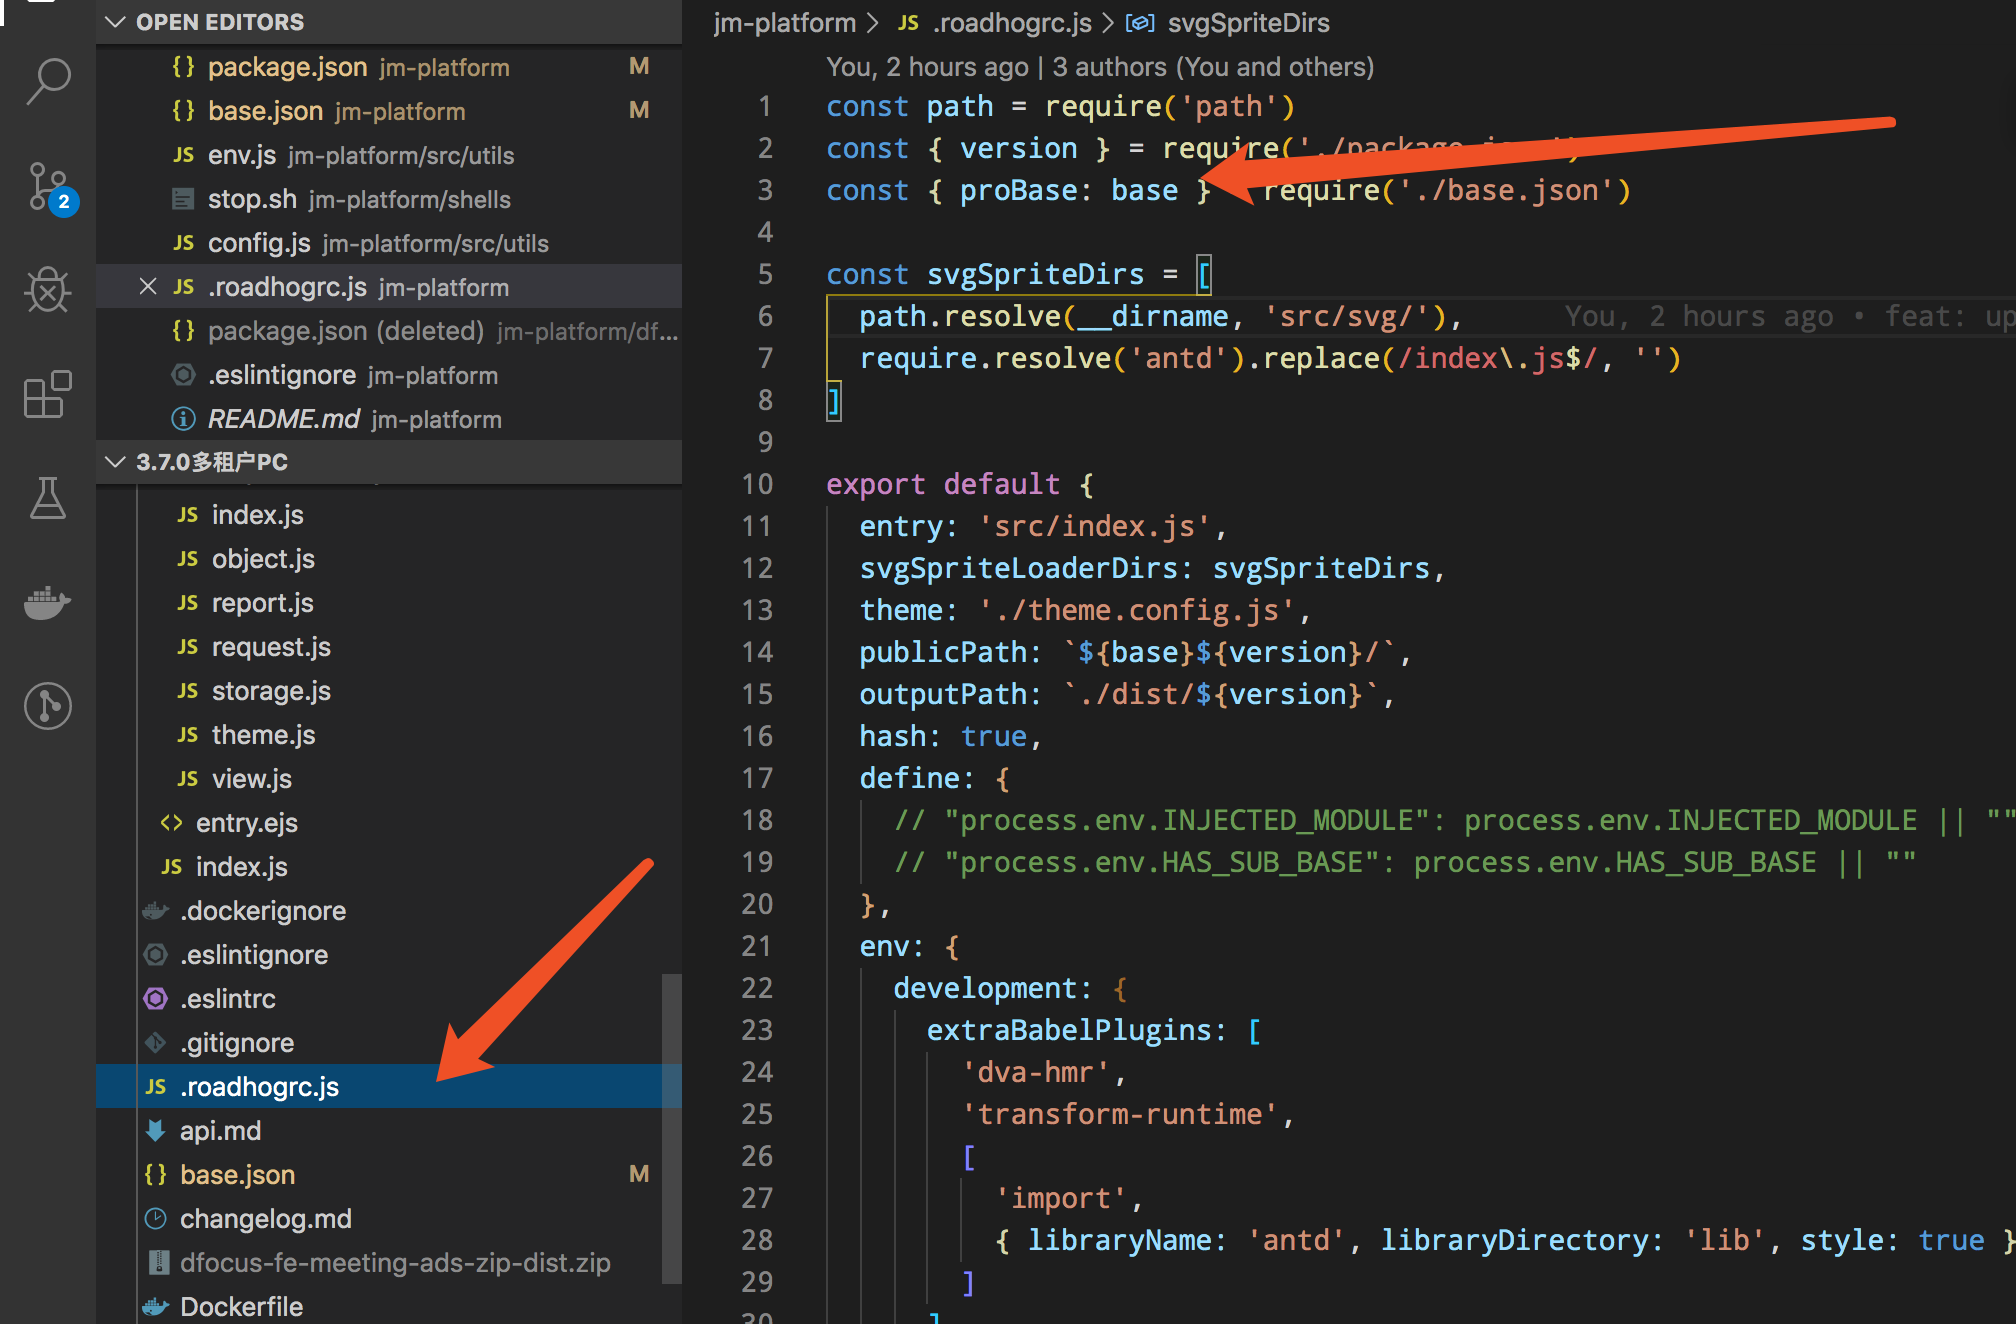Click 'publicPath' key on line 14

(x=943, y=652)
